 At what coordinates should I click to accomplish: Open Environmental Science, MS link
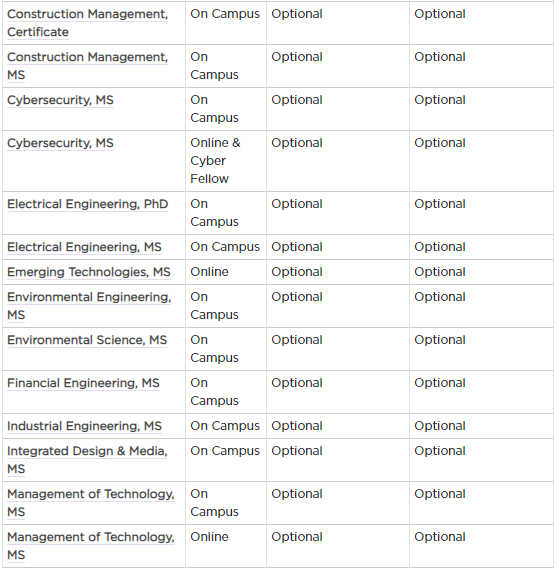click(87, 340)
